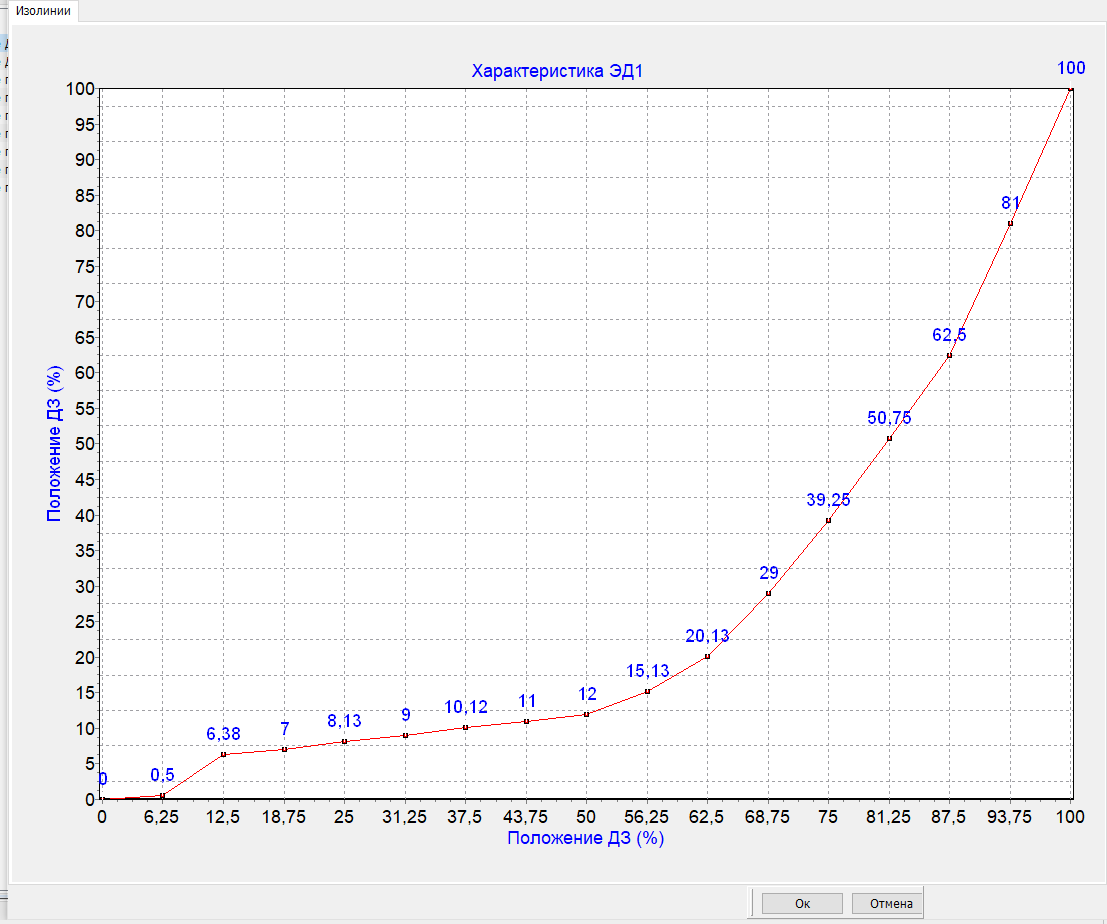Select the curve point with value 81

click(1010, 223)
